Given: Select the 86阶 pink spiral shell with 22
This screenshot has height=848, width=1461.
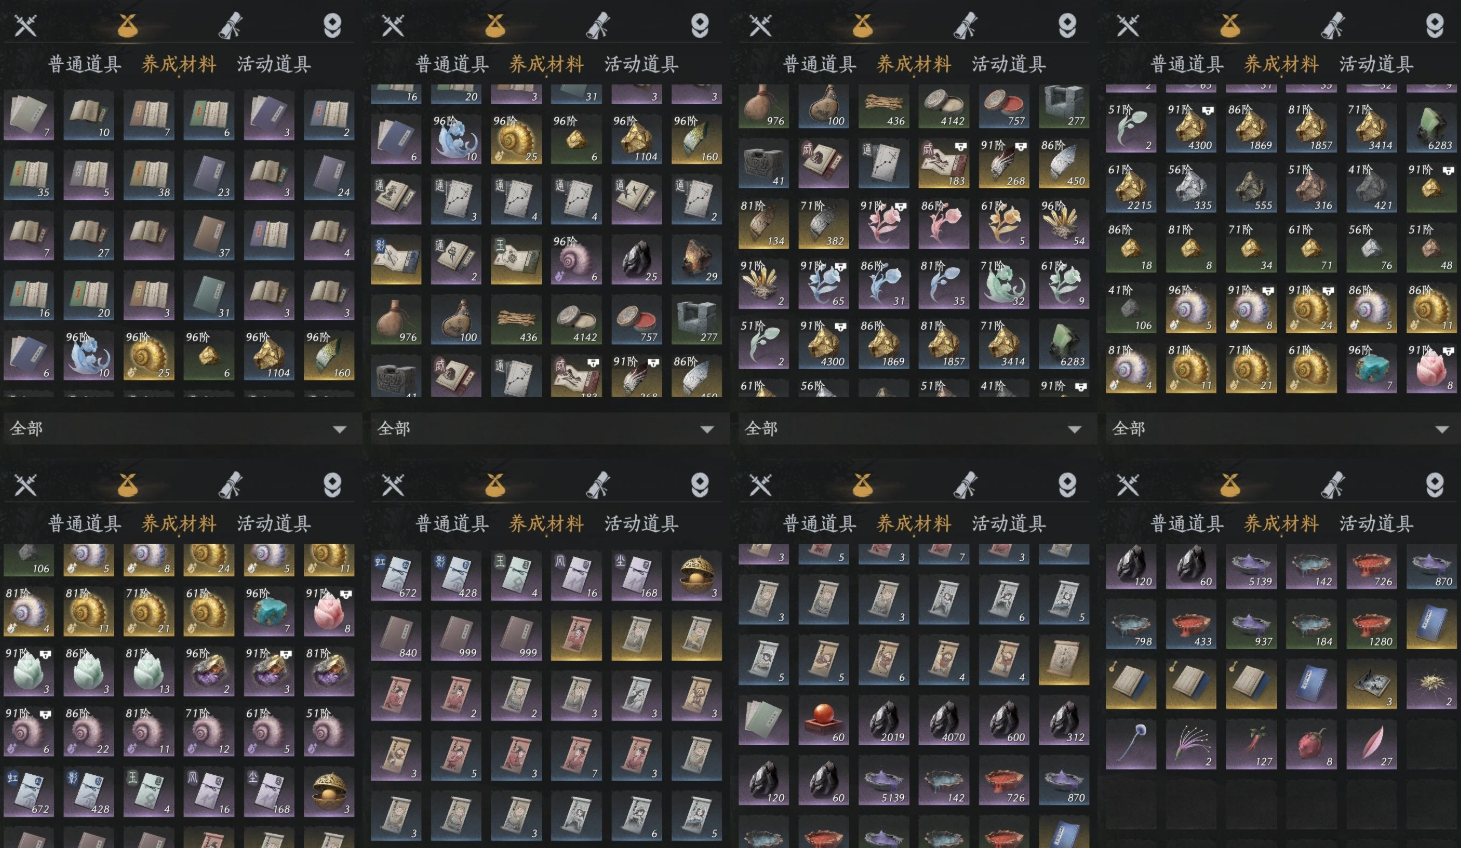Looking at the screenshot, I should coord(89,731).
